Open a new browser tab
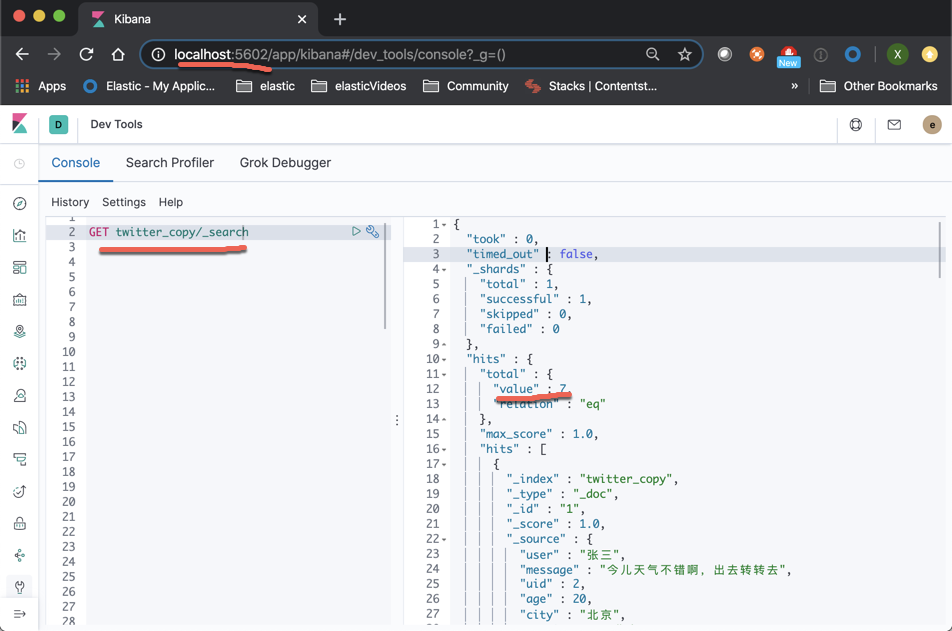The height and width of the screenshot is (631, 952). 340,19
